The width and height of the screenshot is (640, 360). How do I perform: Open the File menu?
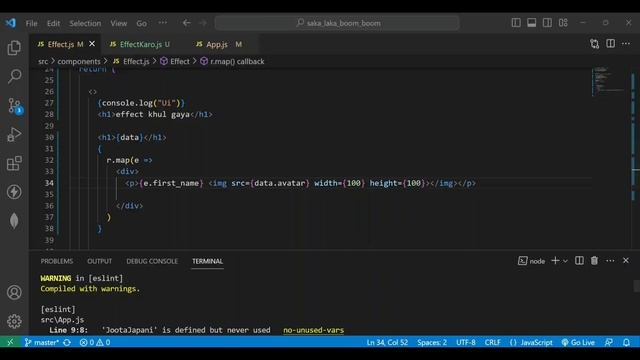31,23
